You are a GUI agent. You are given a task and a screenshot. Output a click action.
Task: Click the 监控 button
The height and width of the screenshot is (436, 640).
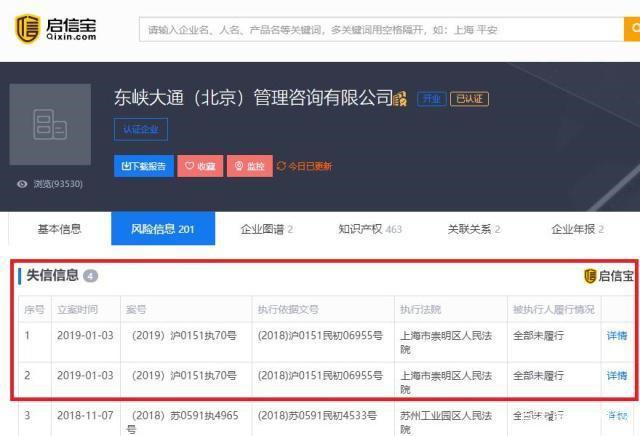click(x=250, y=166)
